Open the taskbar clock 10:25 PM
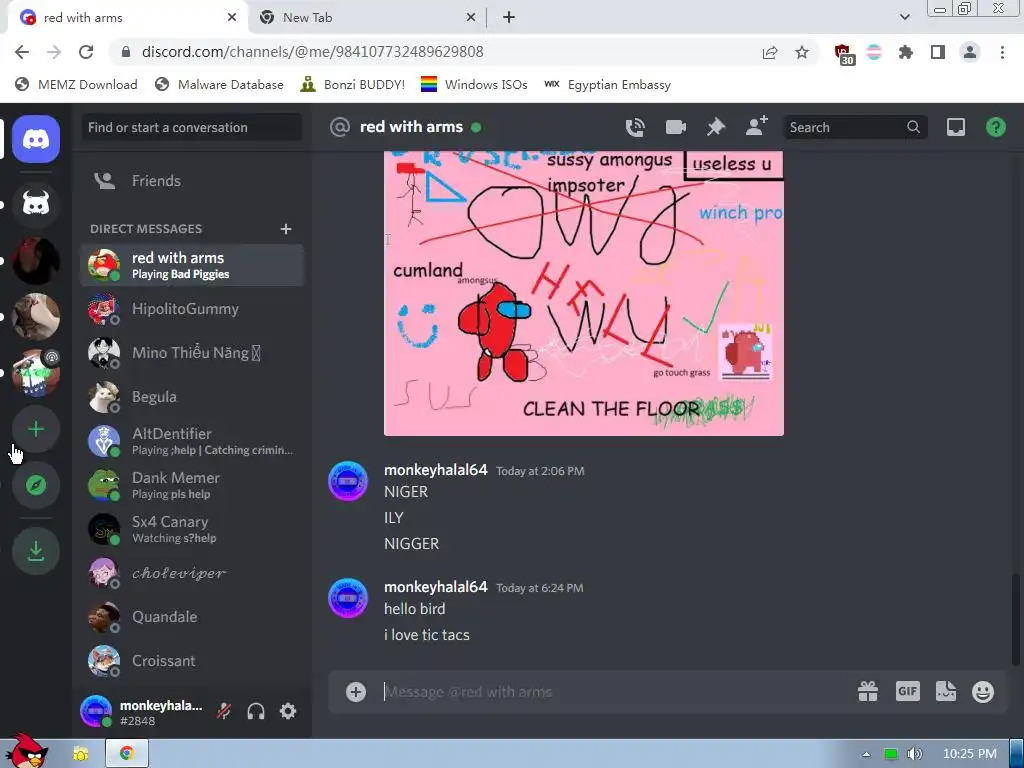Screen dimensions: 1024x768 point(970,754)
